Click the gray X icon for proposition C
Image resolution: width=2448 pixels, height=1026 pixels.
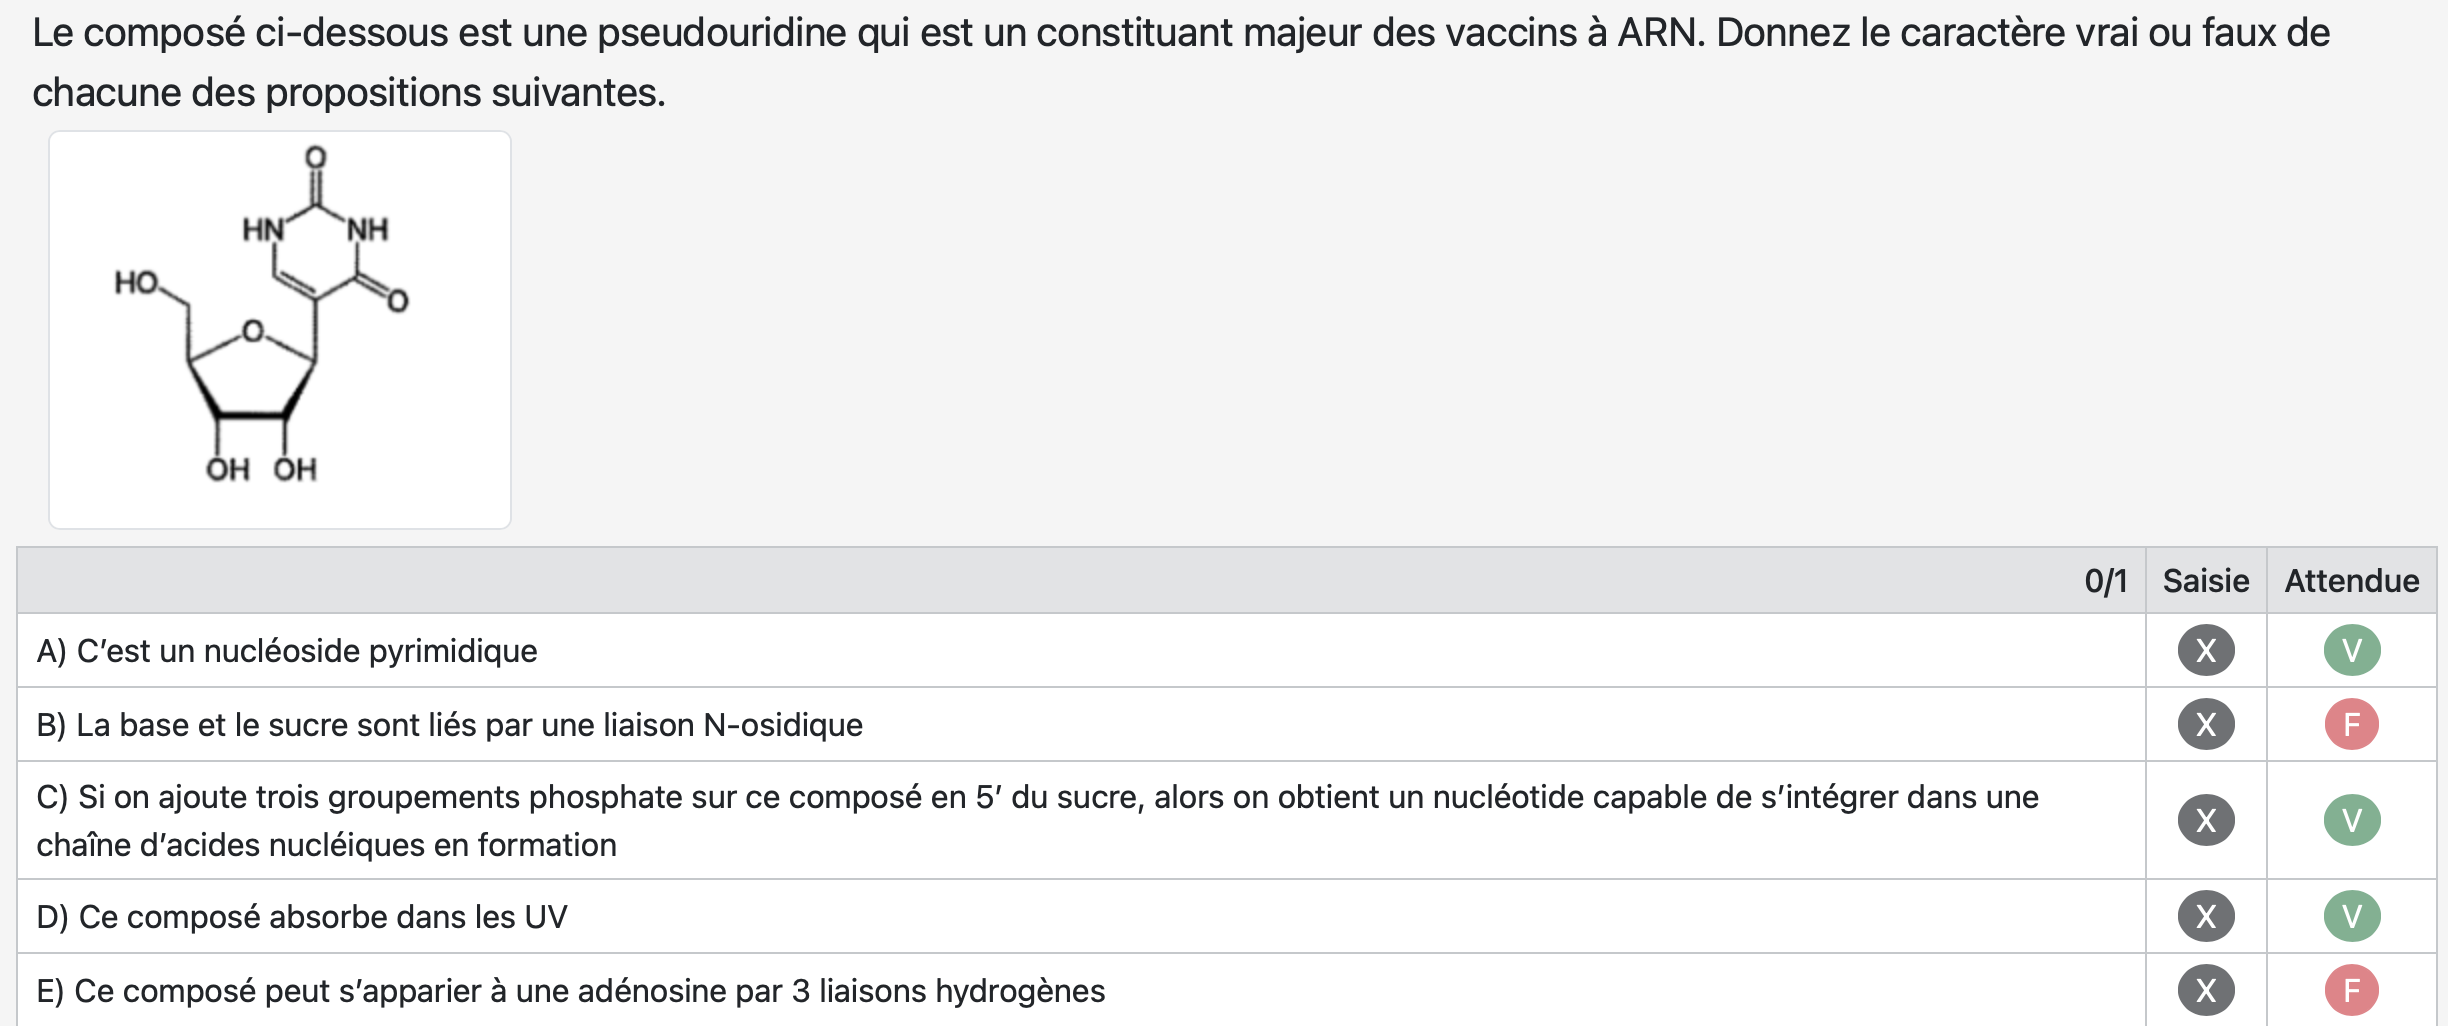[x=2206, y=821]
